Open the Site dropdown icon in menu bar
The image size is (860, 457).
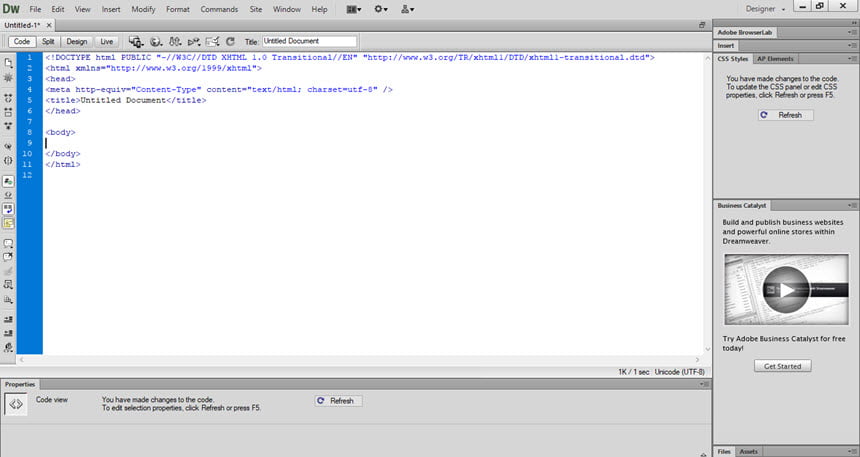coord(408,9)
